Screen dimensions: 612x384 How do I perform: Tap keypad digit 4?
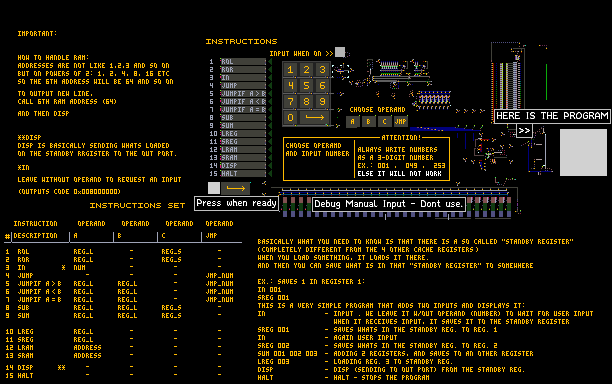(x=290, y=86)
